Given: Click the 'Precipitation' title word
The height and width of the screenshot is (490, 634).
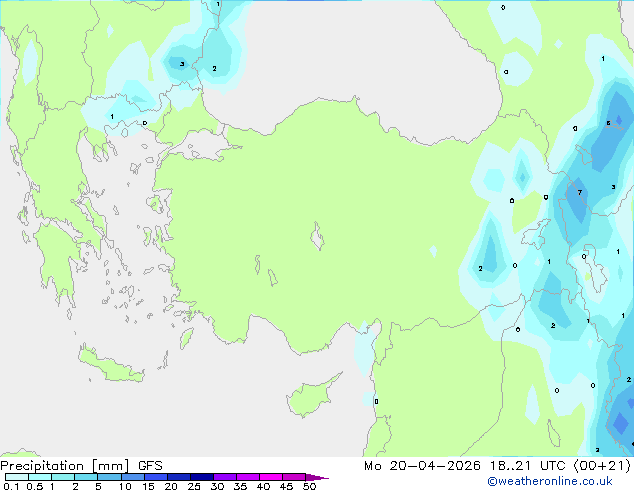Looking at the screenshot, I should [42, 466].
